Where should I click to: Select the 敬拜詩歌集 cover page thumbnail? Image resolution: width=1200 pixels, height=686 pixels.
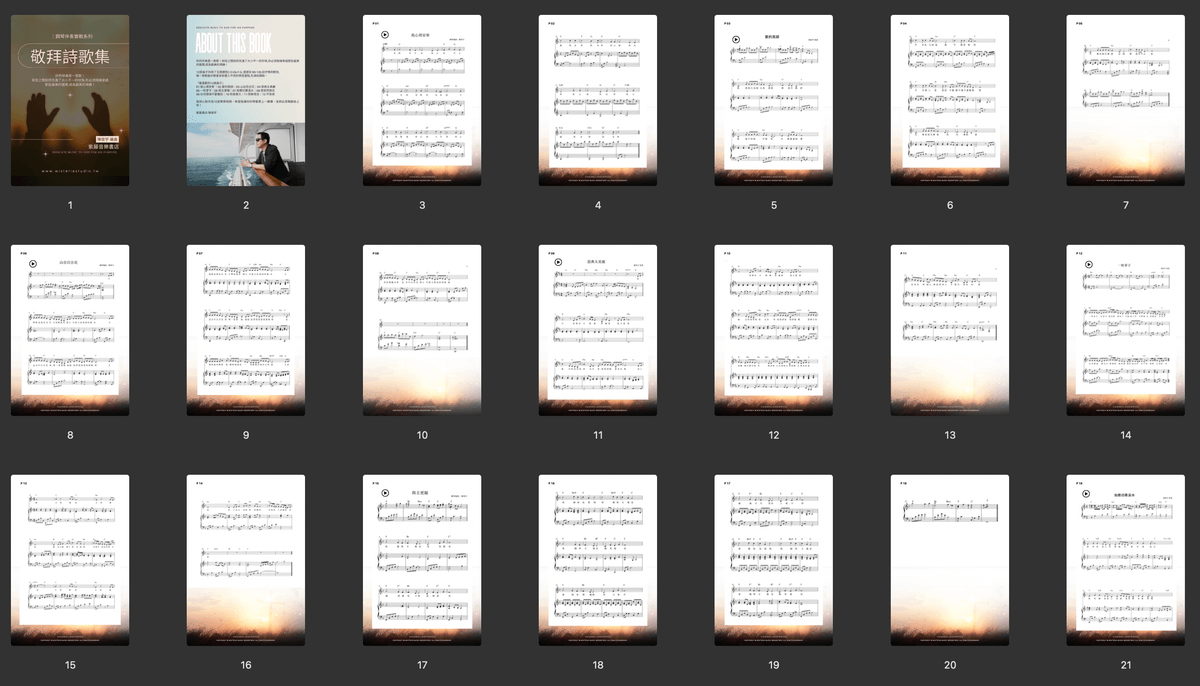tap(70, 100)
